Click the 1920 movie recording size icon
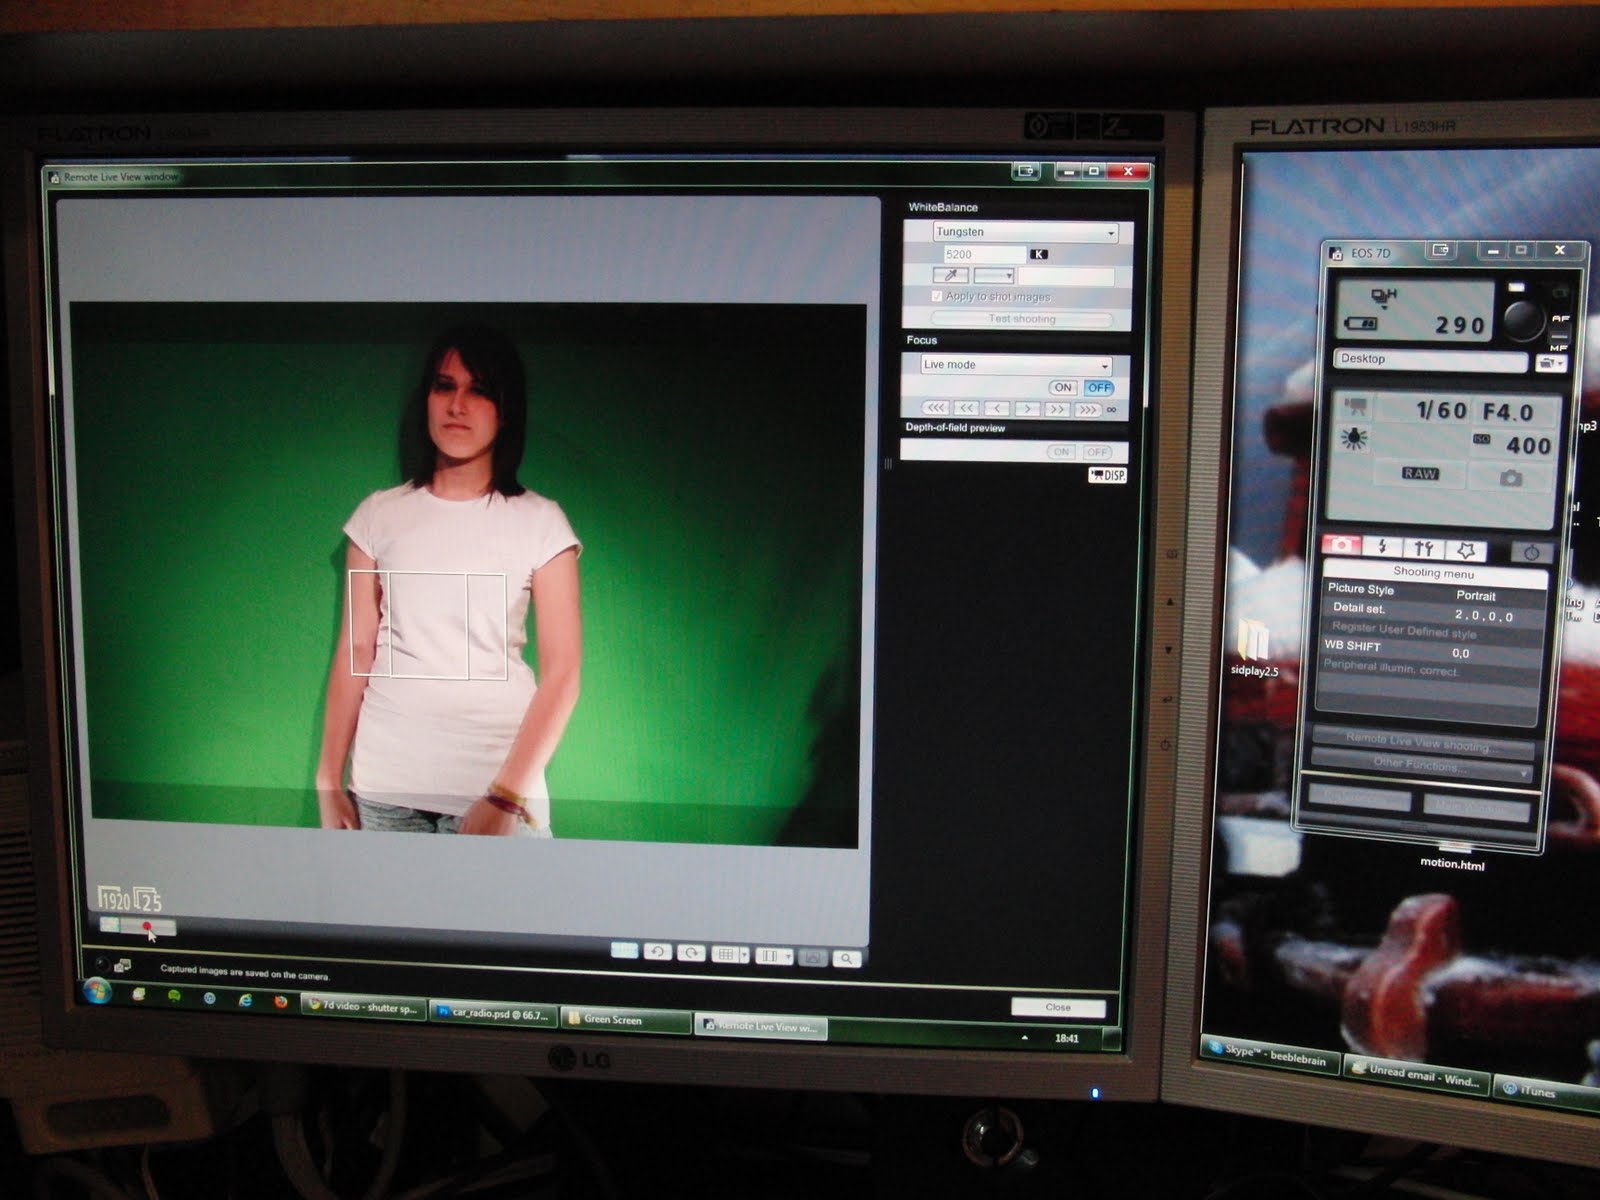Viewport: 1600px width, 1200px height. coord(115,898)
